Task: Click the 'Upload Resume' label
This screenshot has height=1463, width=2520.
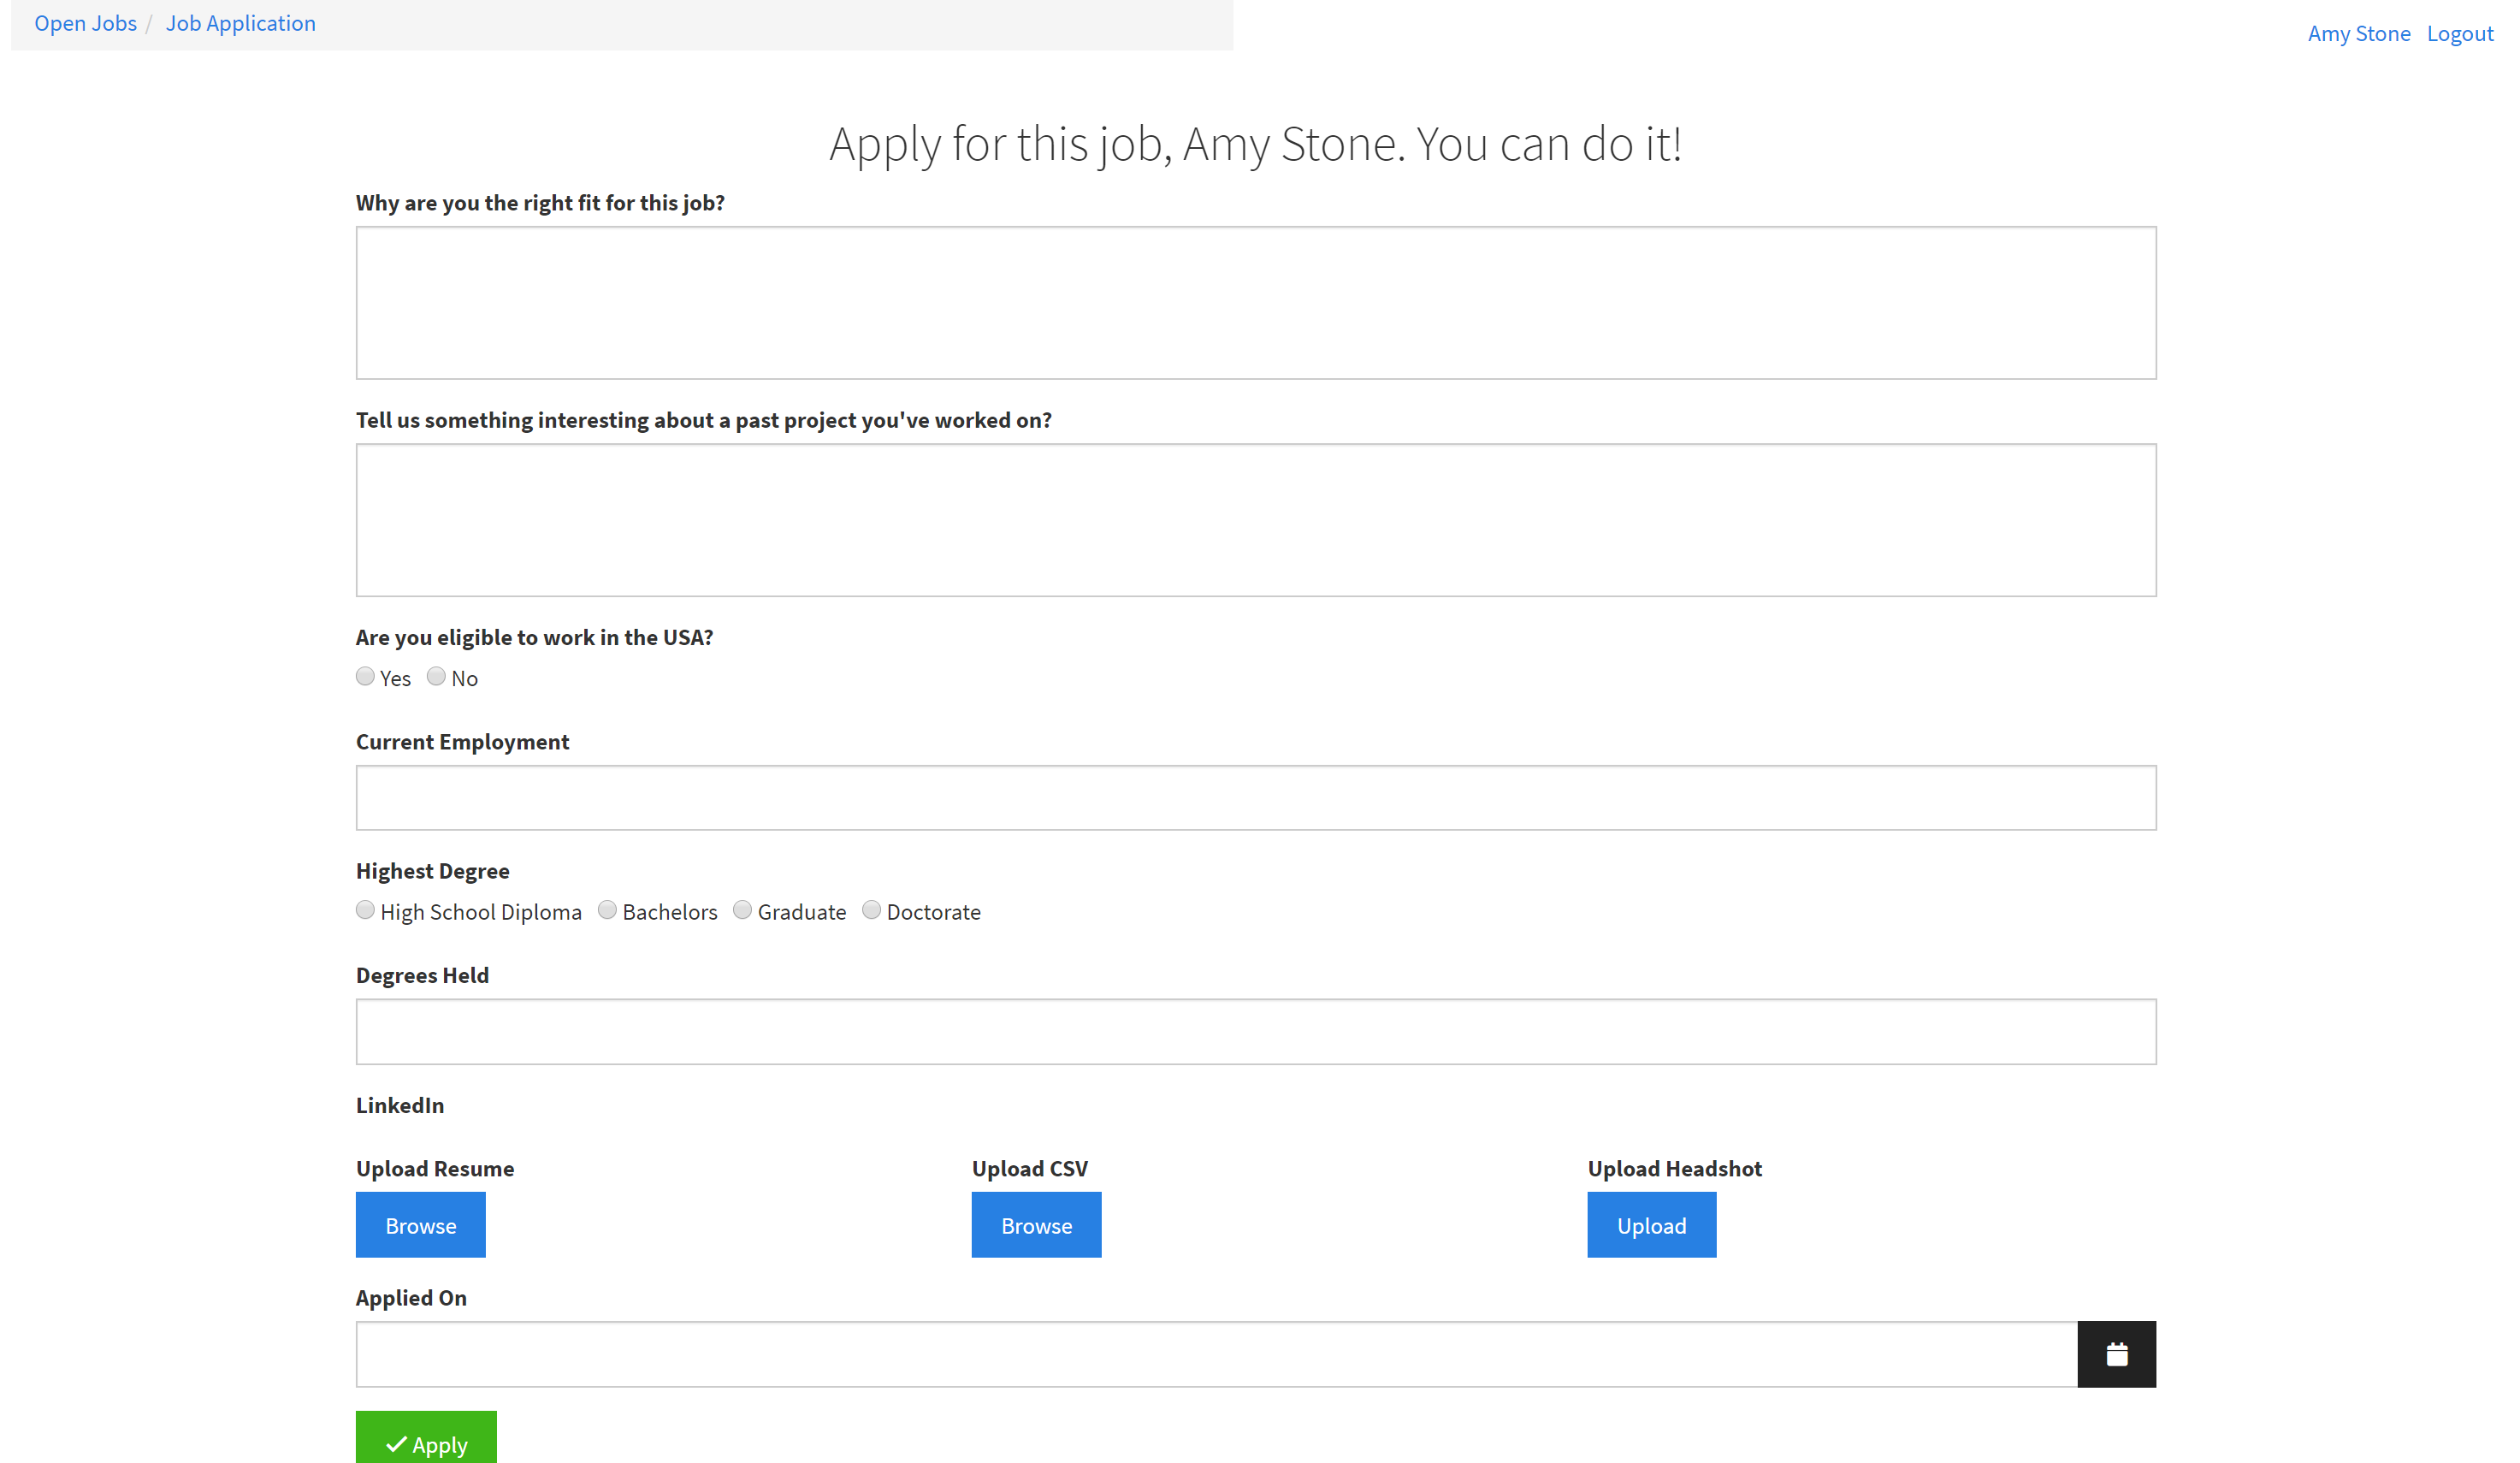Action: (x=435, y=1169)
